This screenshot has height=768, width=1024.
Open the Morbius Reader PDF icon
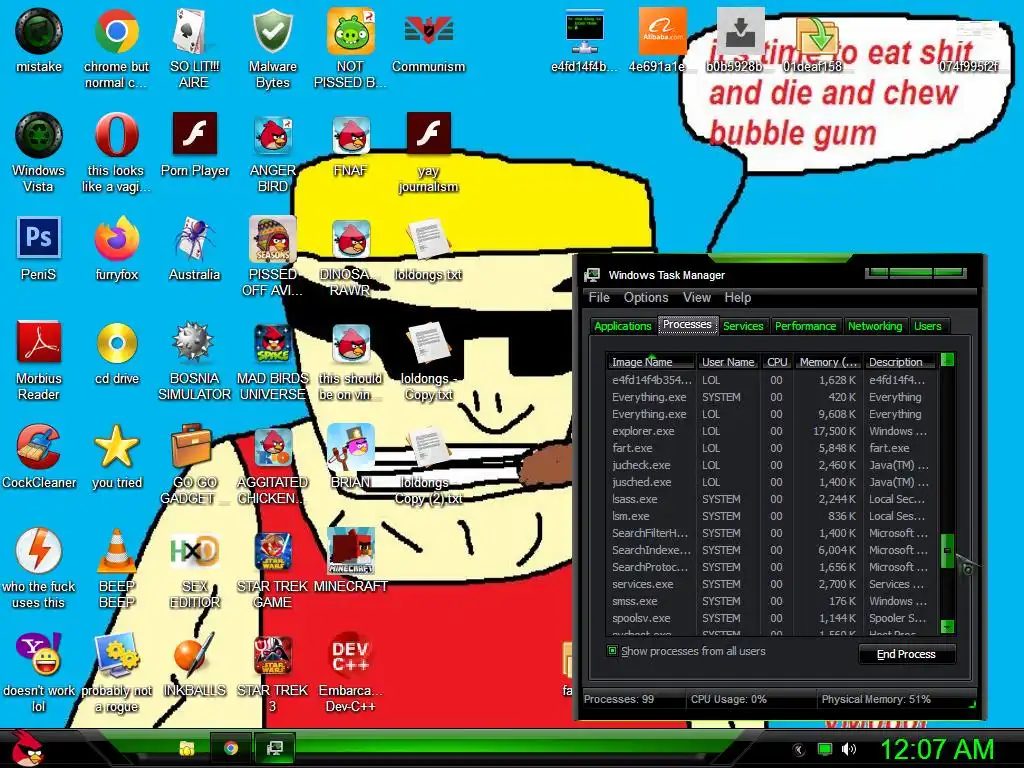point(39,360)
